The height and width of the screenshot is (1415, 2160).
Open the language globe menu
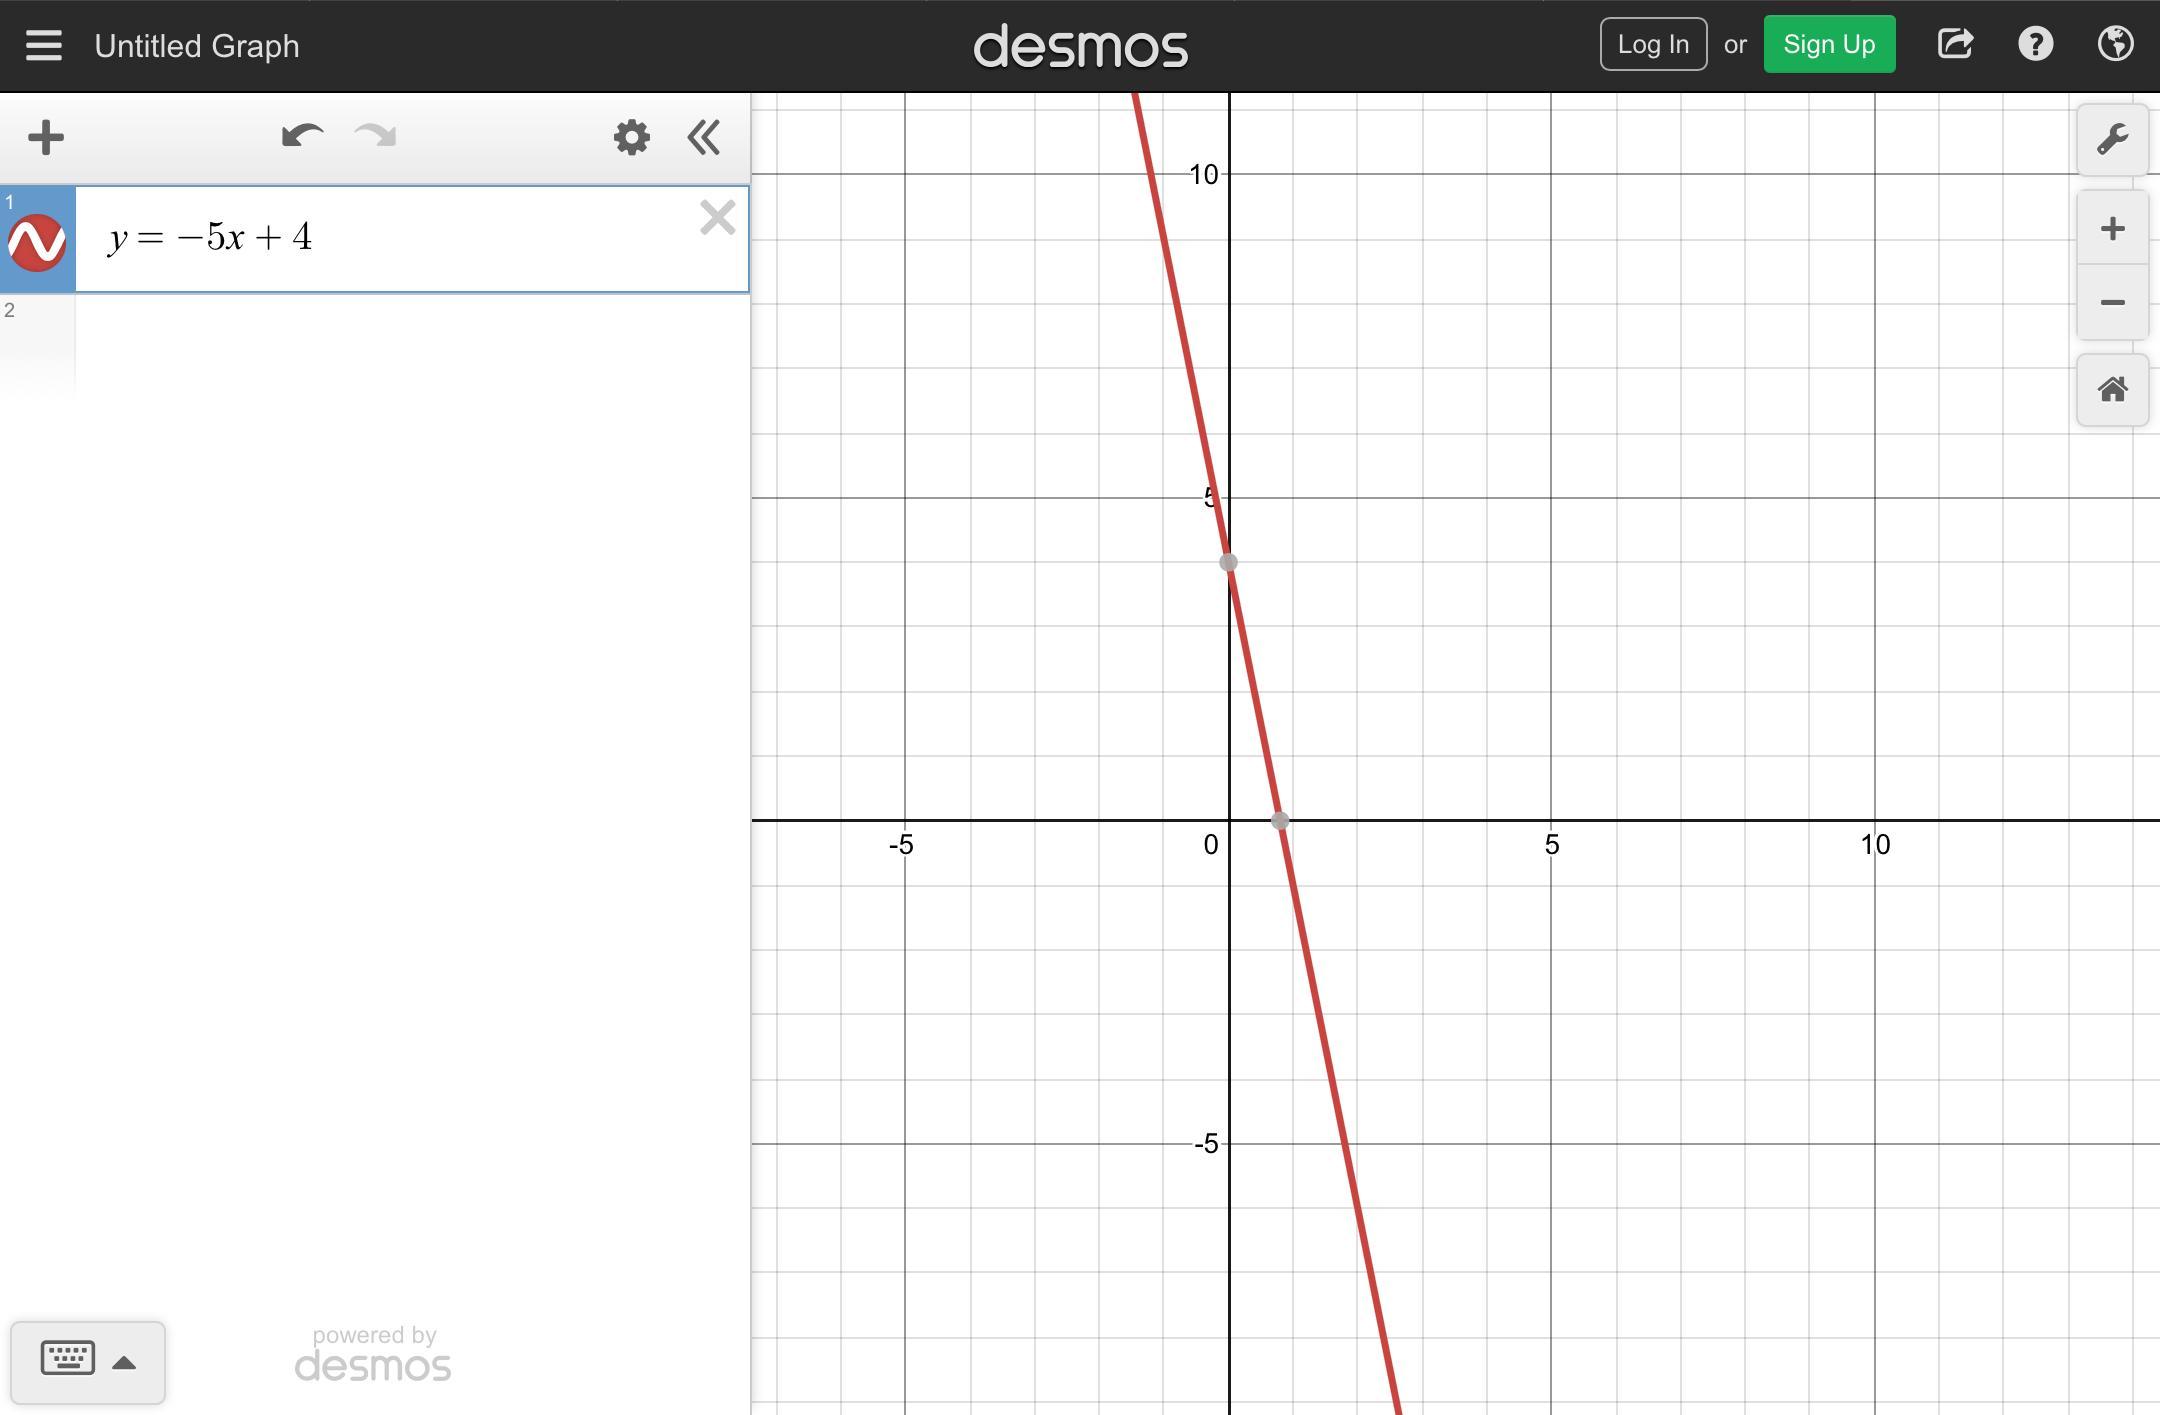pyautogui.click(x=2115, y=45)
